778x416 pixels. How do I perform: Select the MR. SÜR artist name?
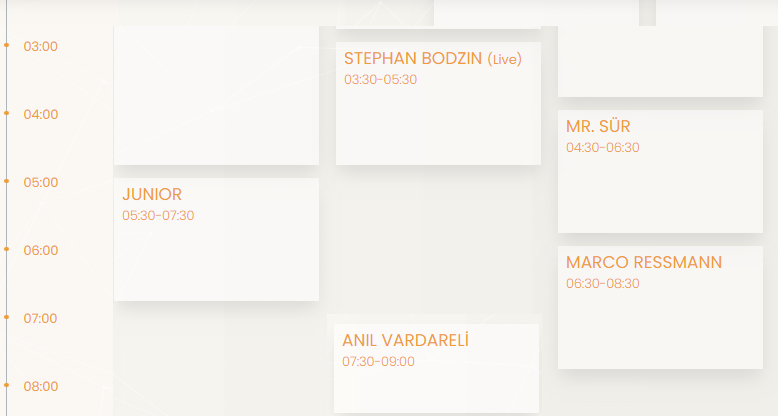[598, 127]
